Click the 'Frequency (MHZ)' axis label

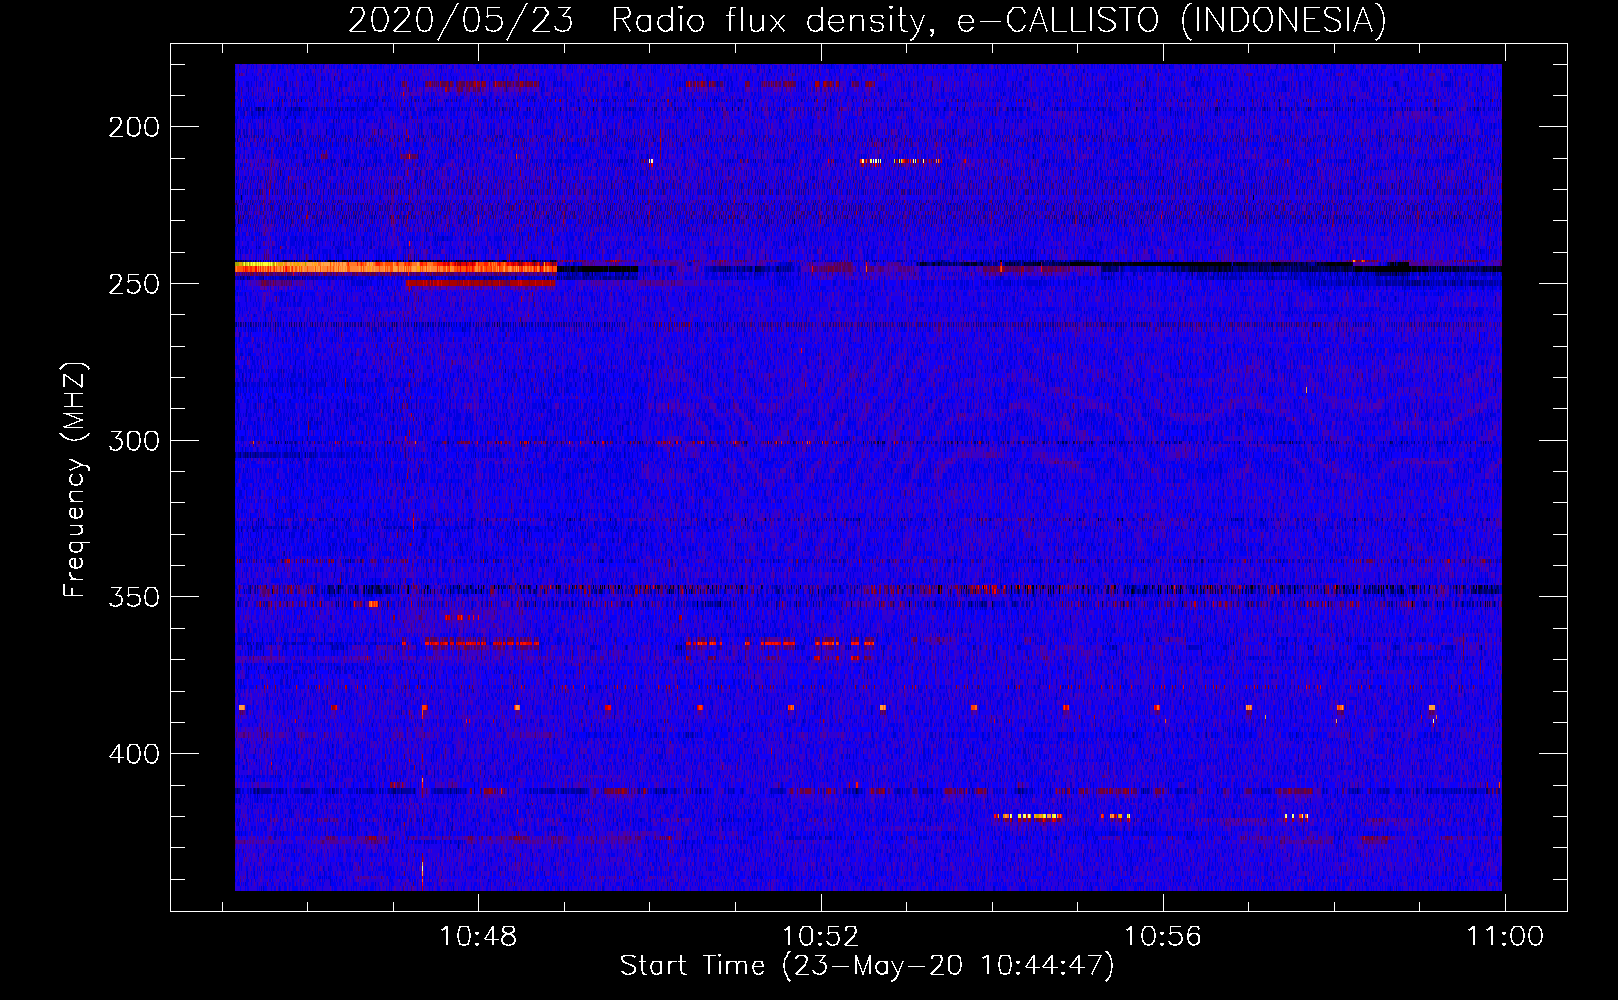tap(76, 480)
